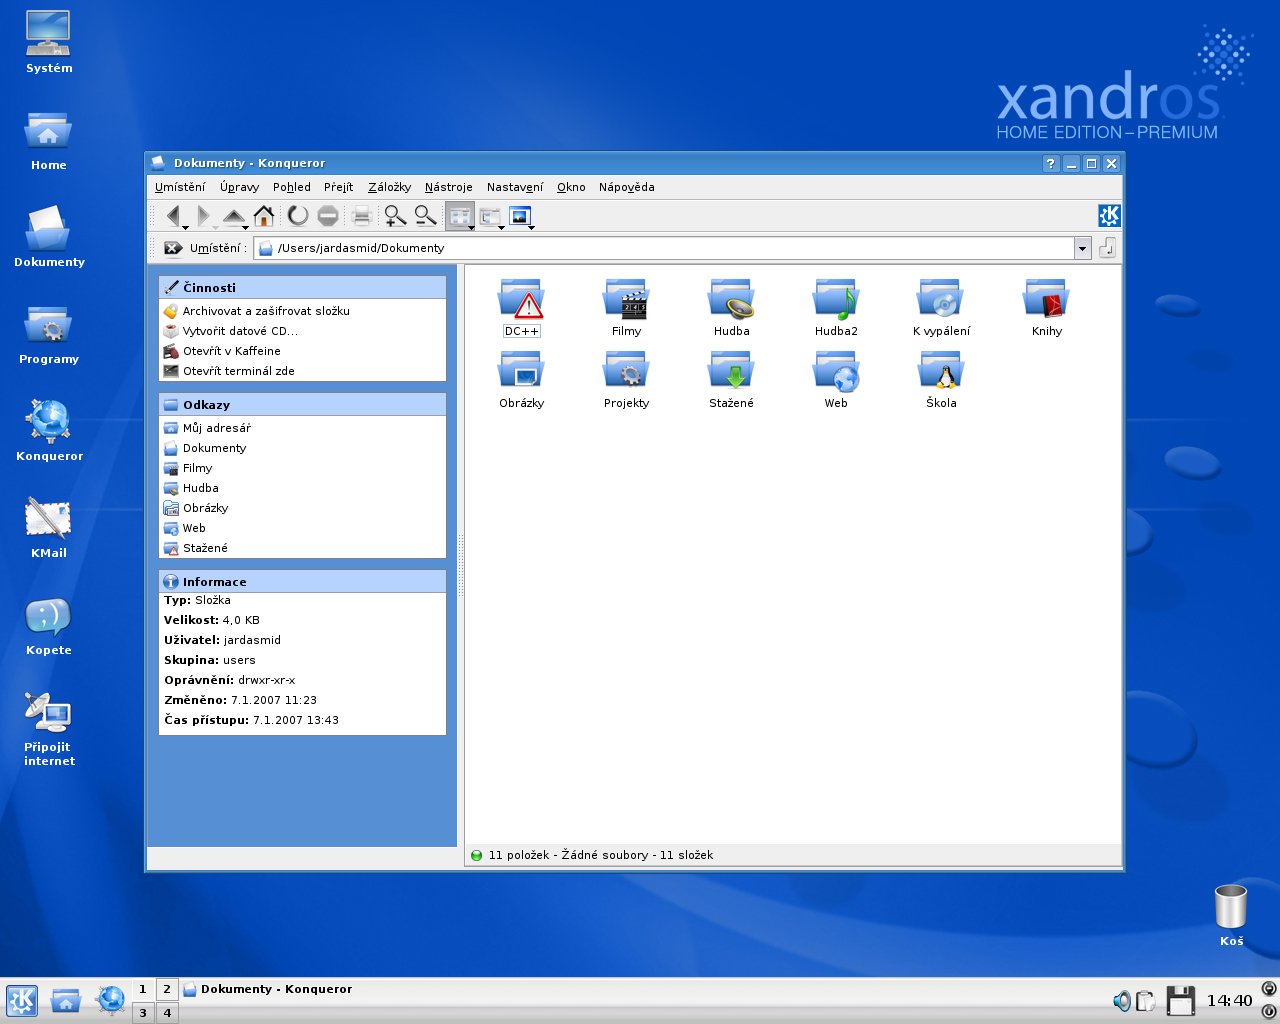This screenshot has height=1024, width=1280.
Task: Select the icon view mode button
Action: pos(459,215)
